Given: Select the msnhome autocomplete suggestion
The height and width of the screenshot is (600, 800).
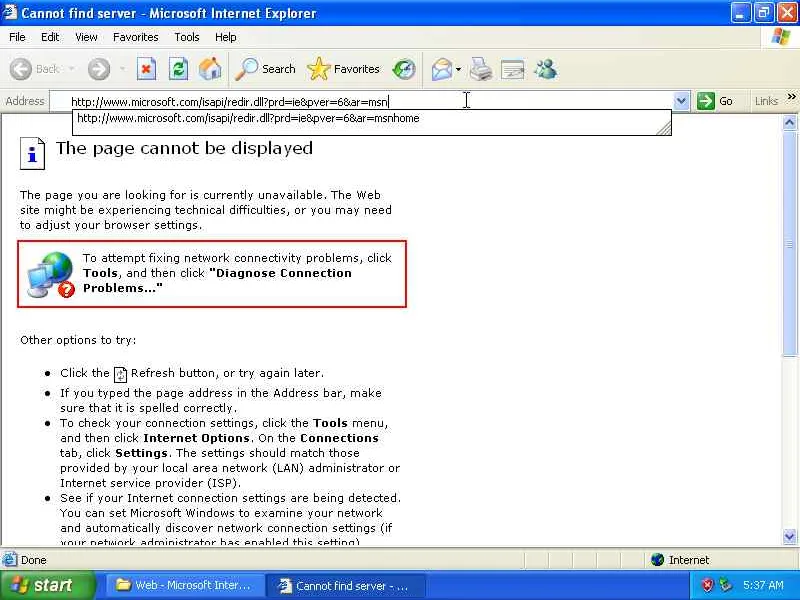Looking at the screenshot, I should [x=371, y=118].
